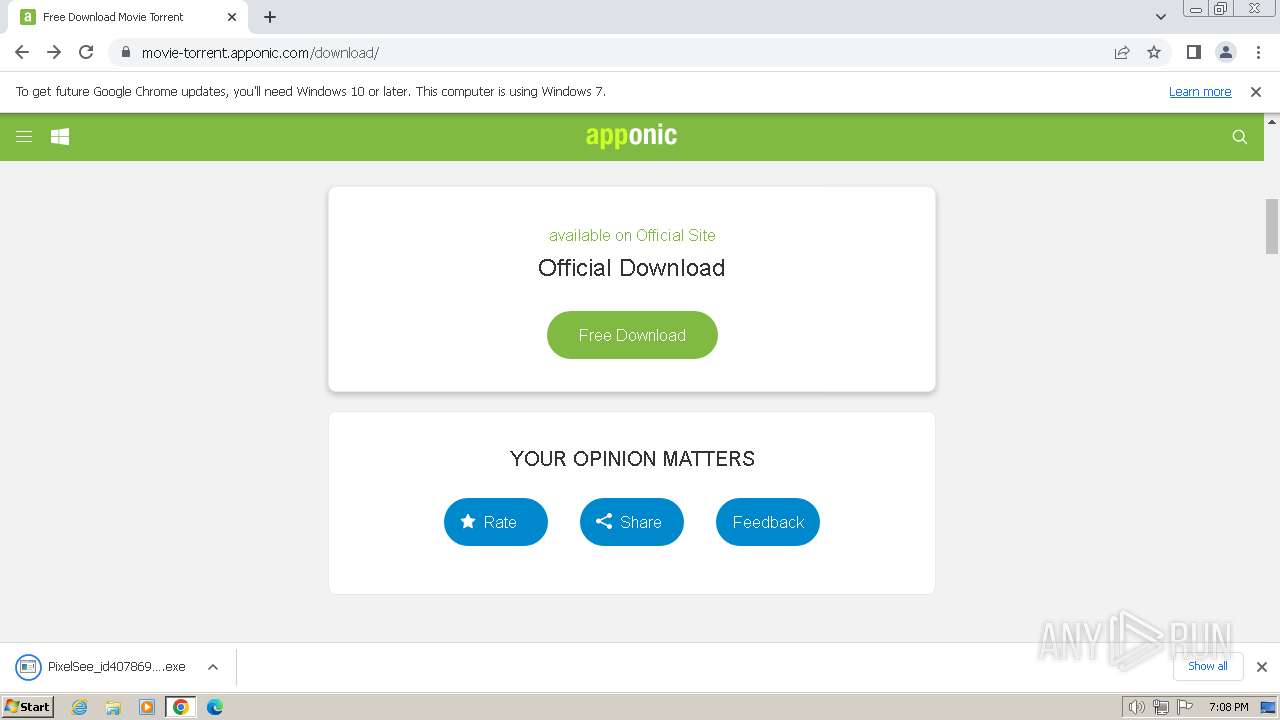Close the downloads shelf
The height and width of the screenshot is (720, 1280).
click(x=1262, y=667)
